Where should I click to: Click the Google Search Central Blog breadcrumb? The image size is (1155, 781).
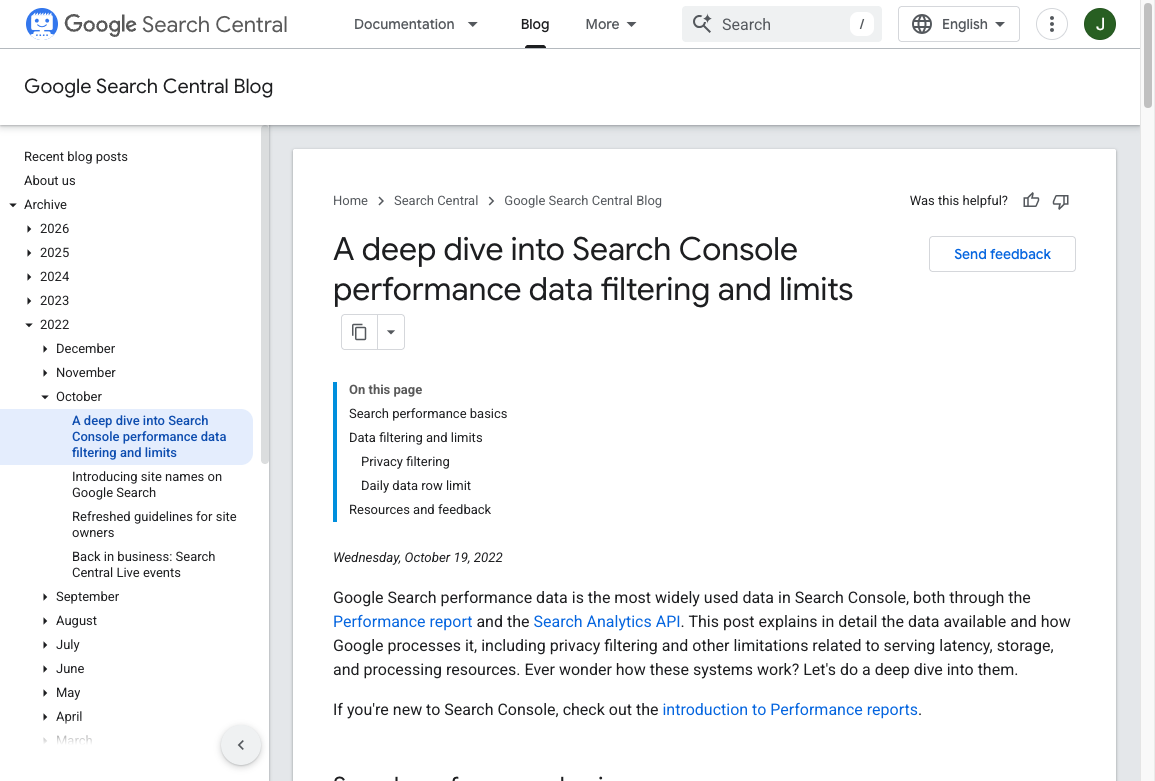click(583, 200)
